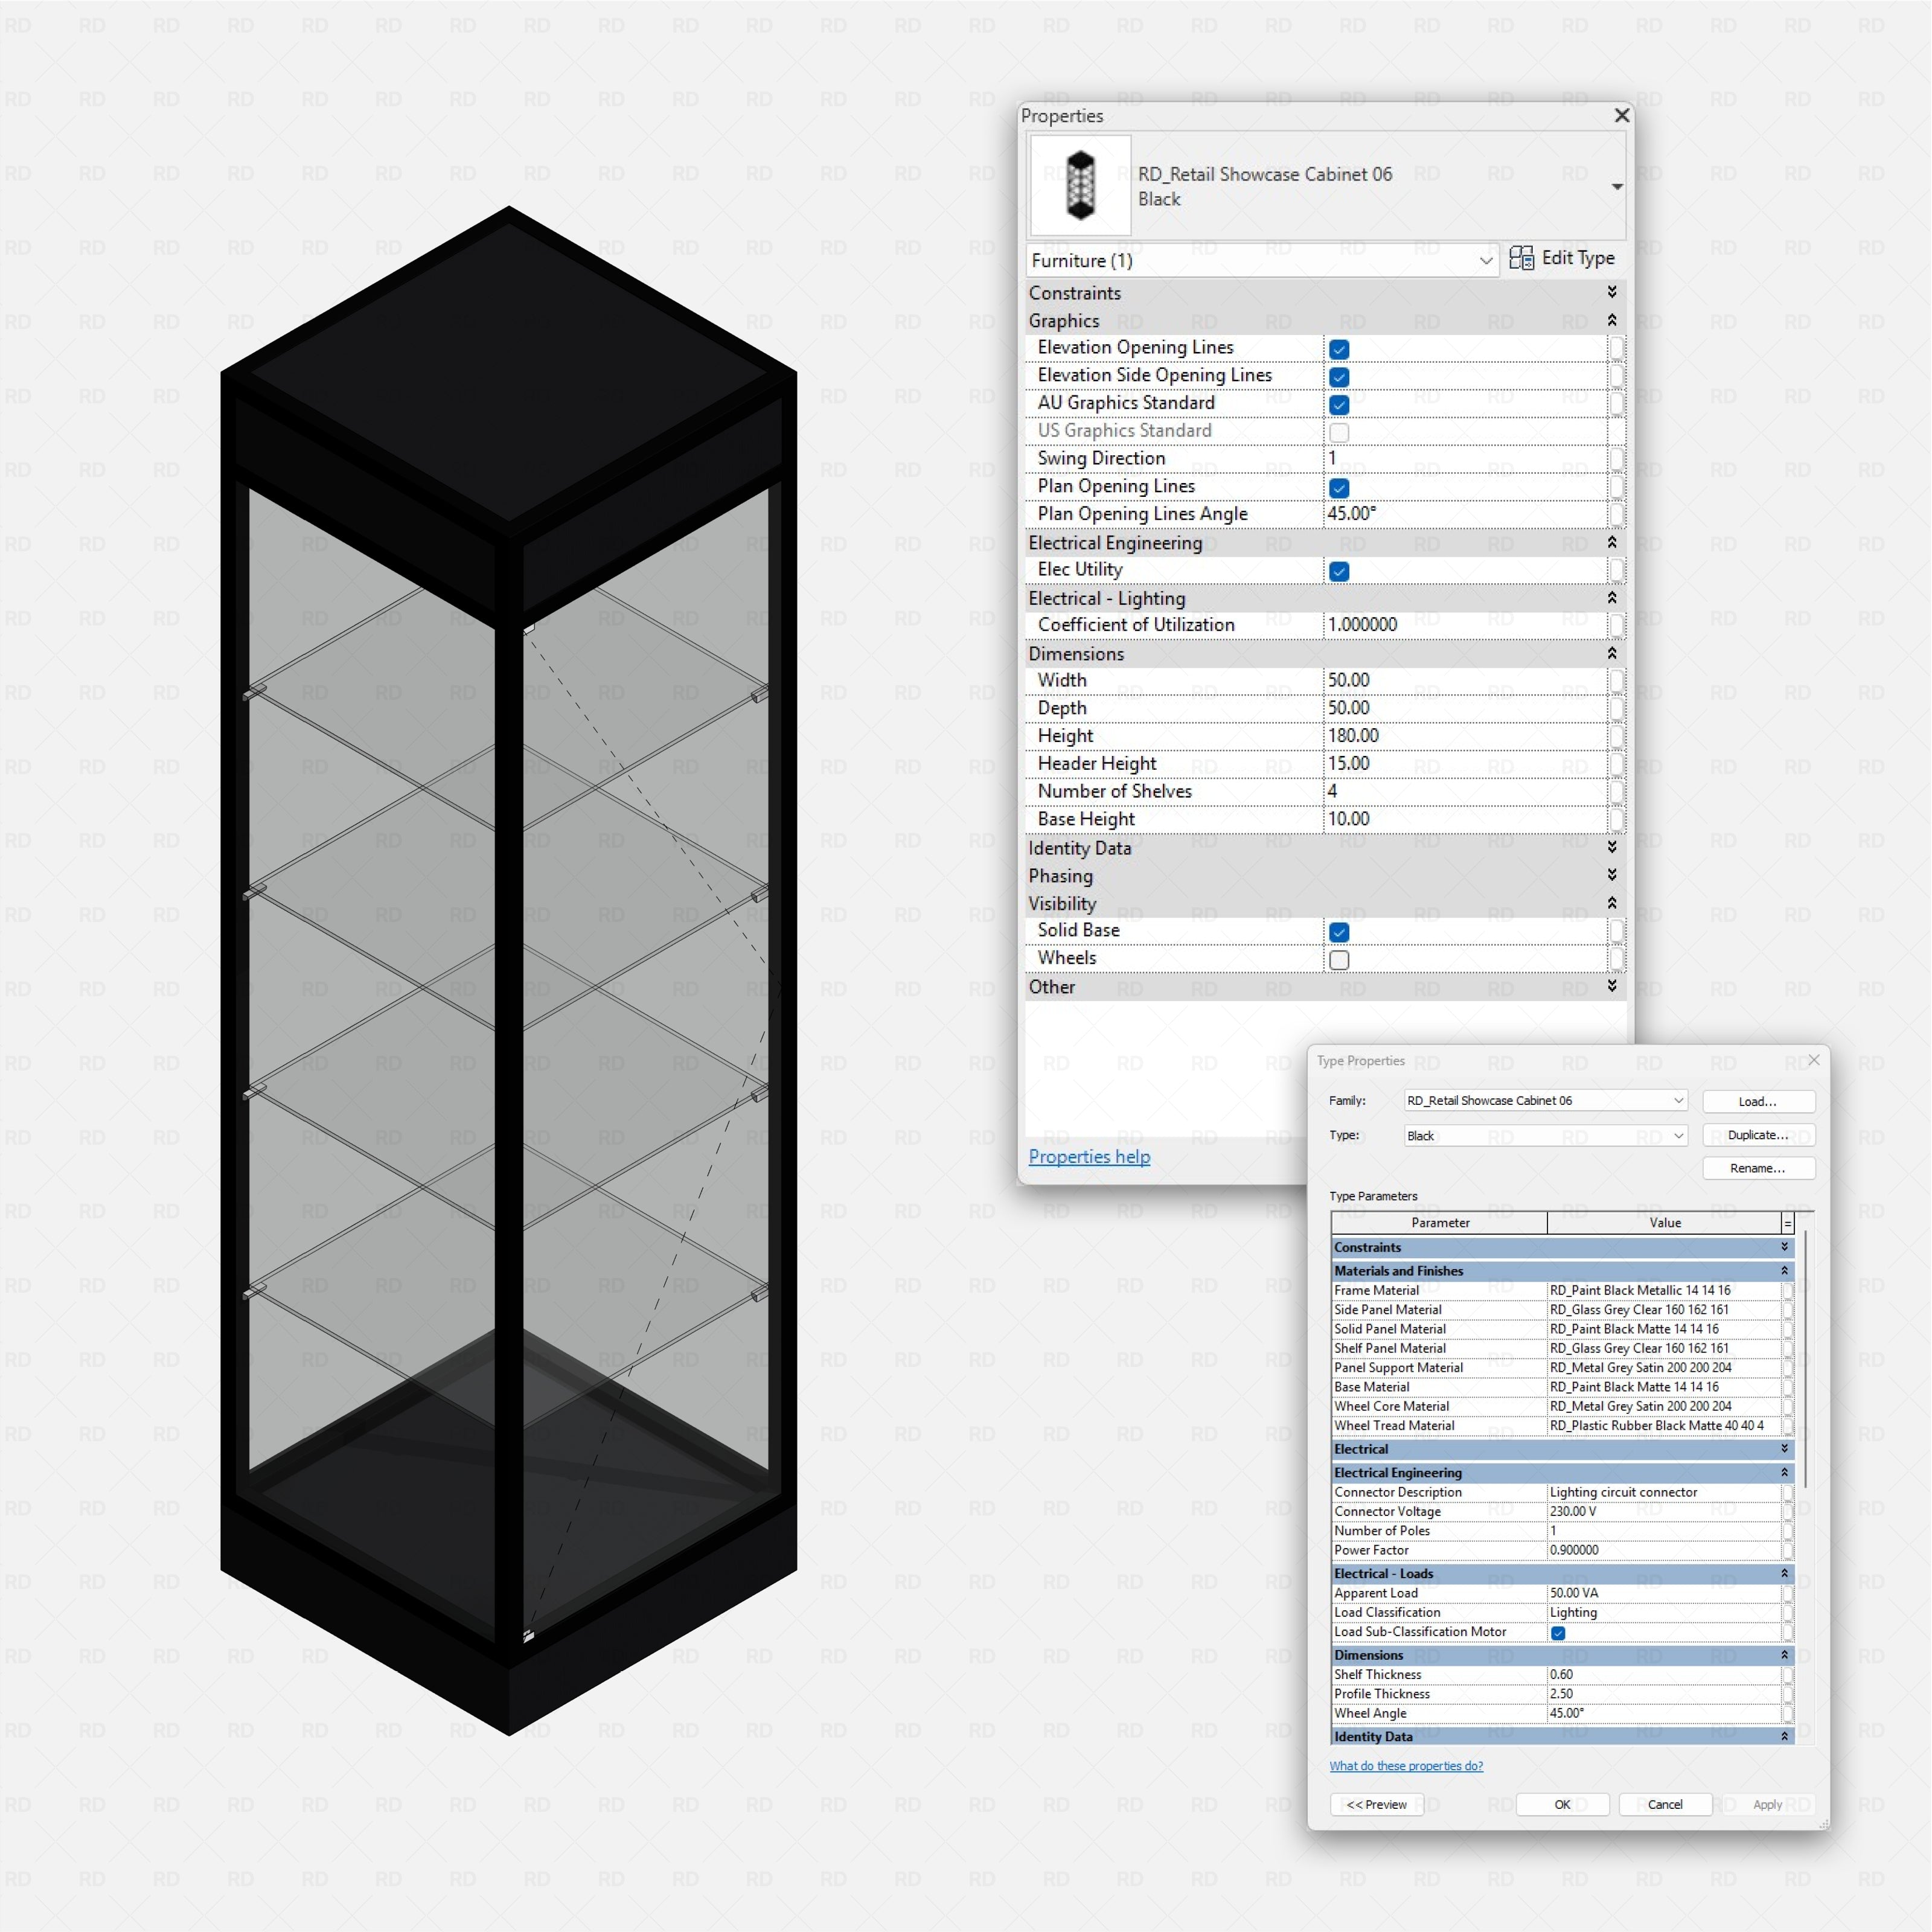The height and width of the screenshot is (1932, 1932).
Task: Click the Swing Direction value field
Action: [x=1465, y=458]
